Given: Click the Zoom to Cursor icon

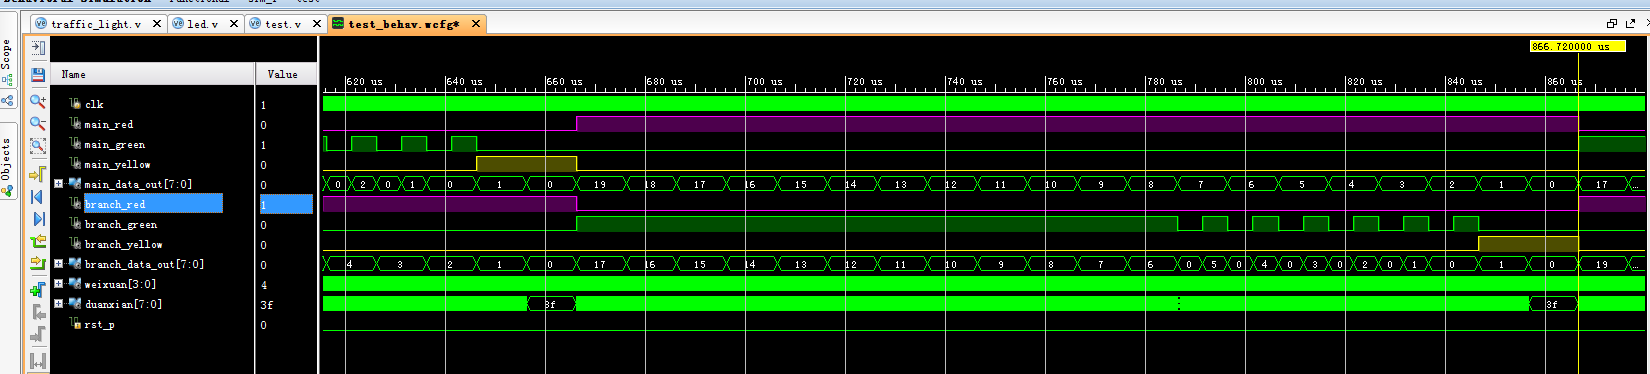Looking at the screenshot, I should pyautogui.click(x=38, y=174).
